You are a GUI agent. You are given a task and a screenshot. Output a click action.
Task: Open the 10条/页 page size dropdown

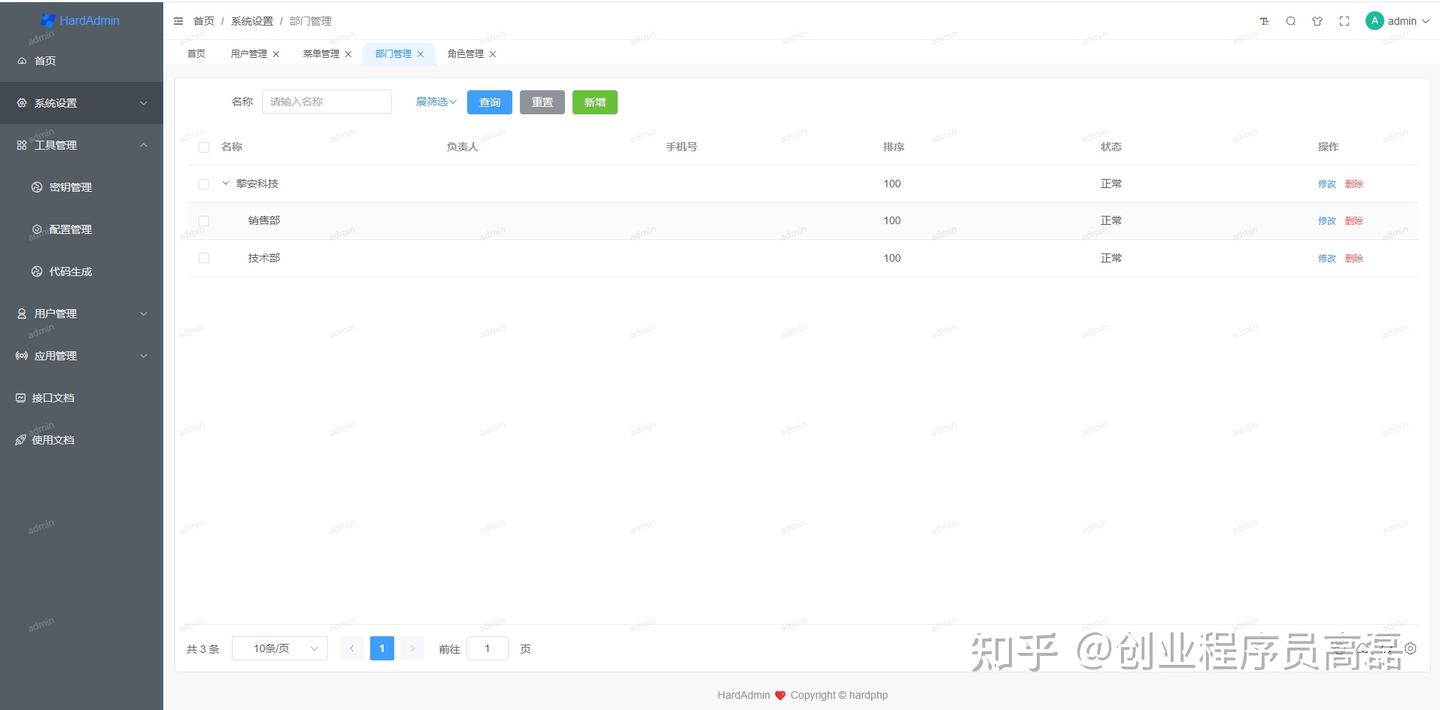(x=278, y=648)
